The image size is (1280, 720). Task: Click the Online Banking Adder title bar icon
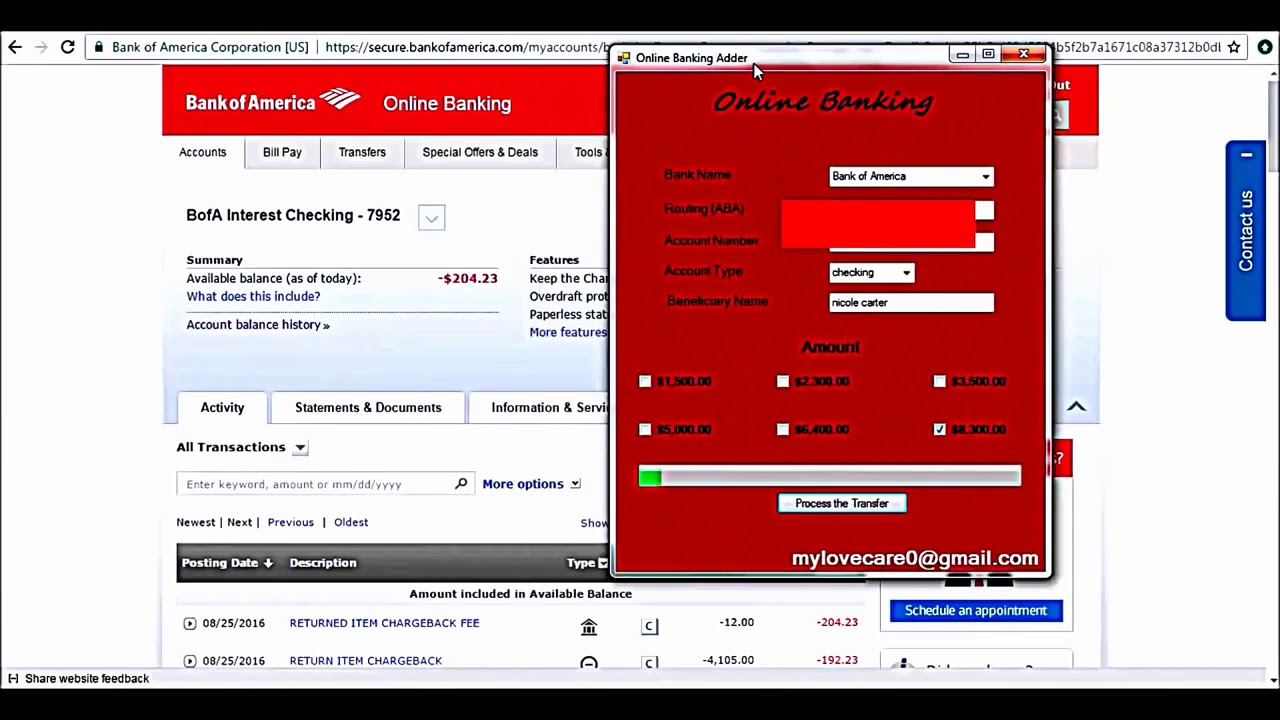click(x=624, y=58)
